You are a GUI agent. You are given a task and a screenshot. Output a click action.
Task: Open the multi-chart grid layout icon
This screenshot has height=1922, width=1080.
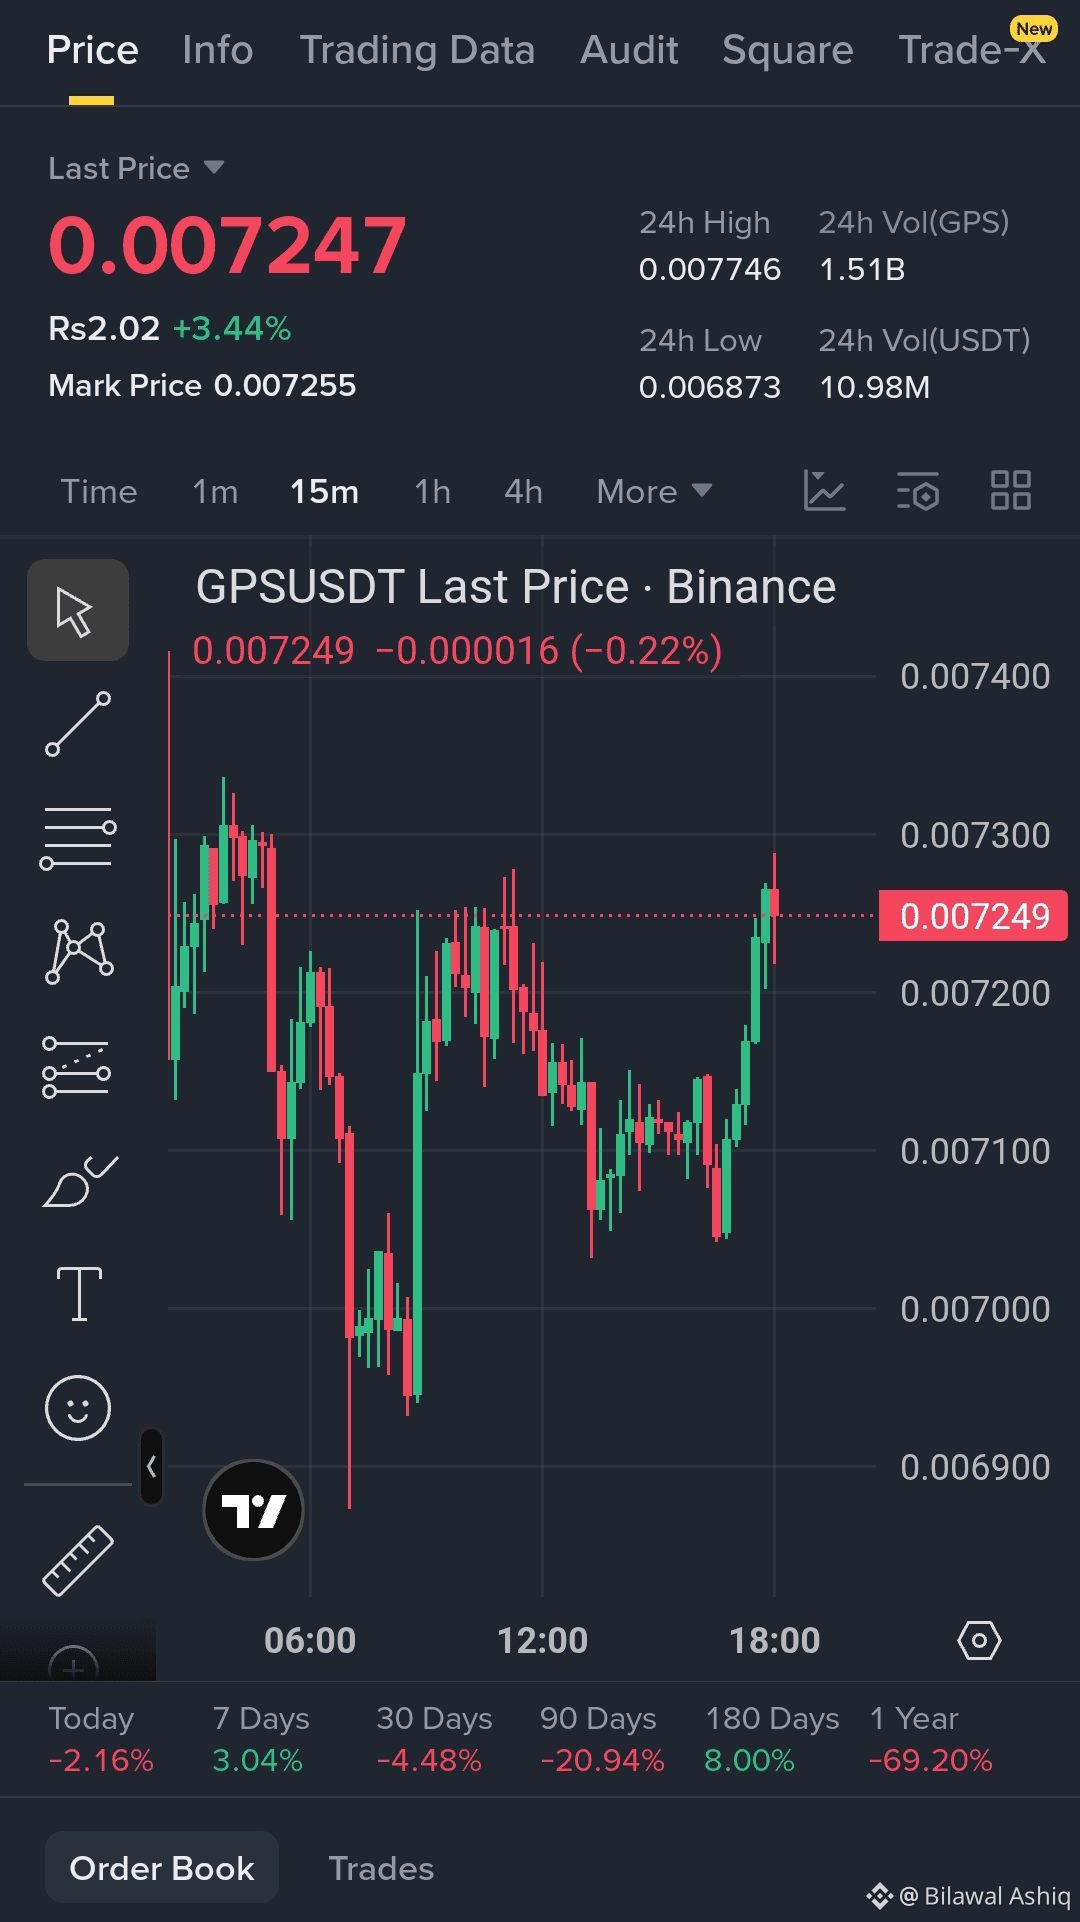coord(1011,491)
